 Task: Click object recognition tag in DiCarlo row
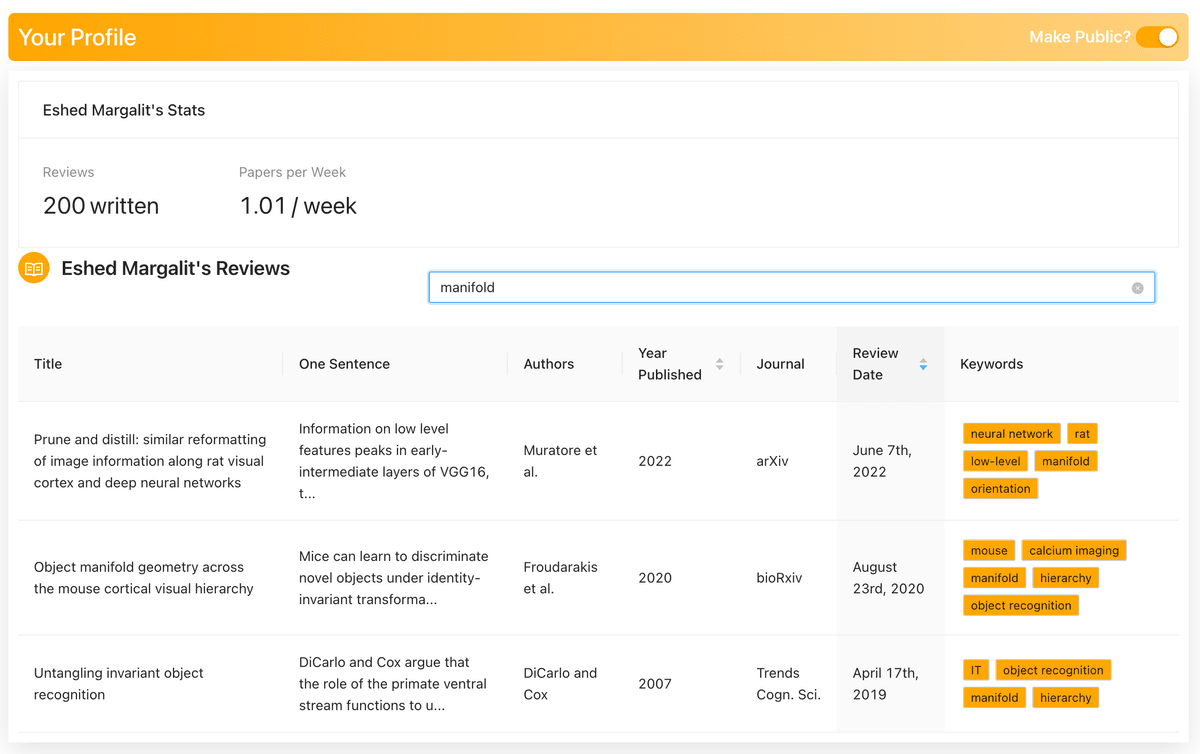tap(1052, 670)
